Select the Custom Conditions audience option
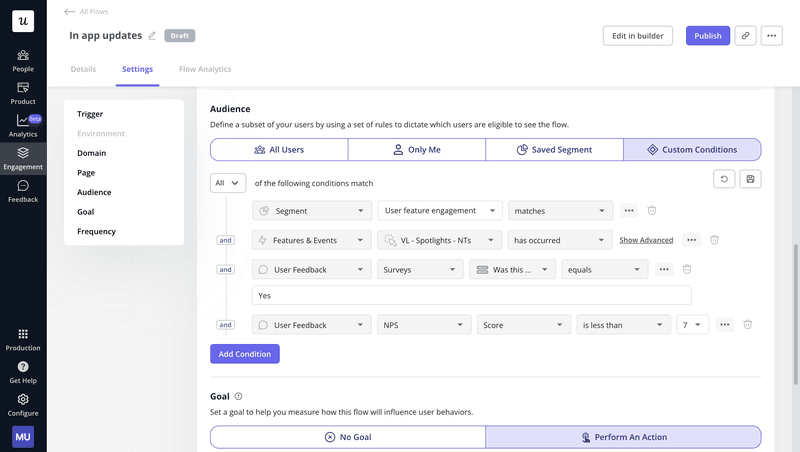The width and height of the screenshot is (800, 452). 692,149
